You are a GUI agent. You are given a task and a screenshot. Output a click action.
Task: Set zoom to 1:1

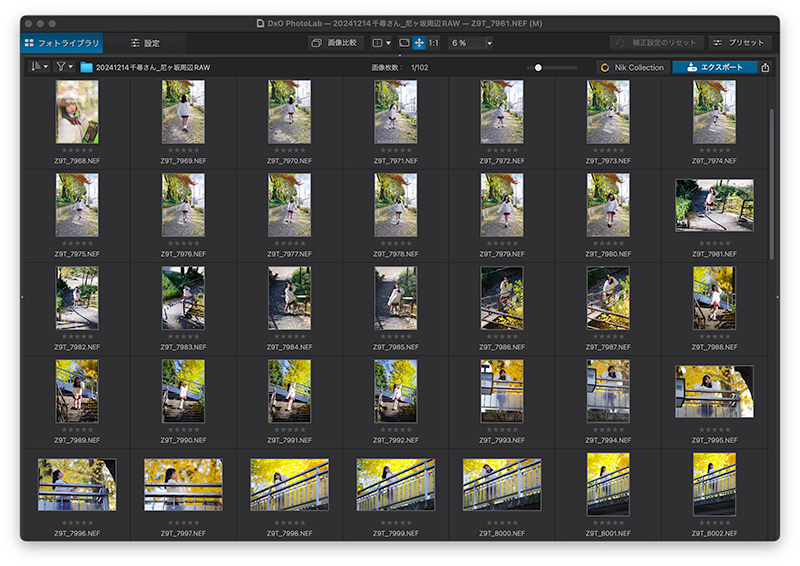(x=434, y=43)
